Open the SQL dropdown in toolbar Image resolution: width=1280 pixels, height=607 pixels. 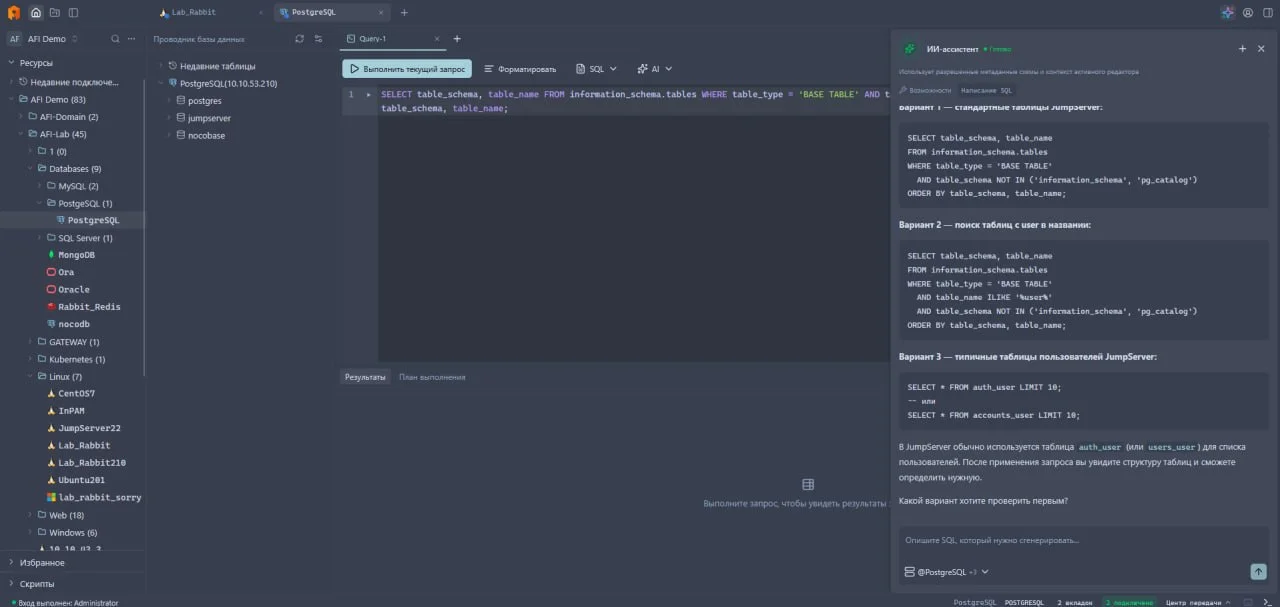[x=597, y=69]
